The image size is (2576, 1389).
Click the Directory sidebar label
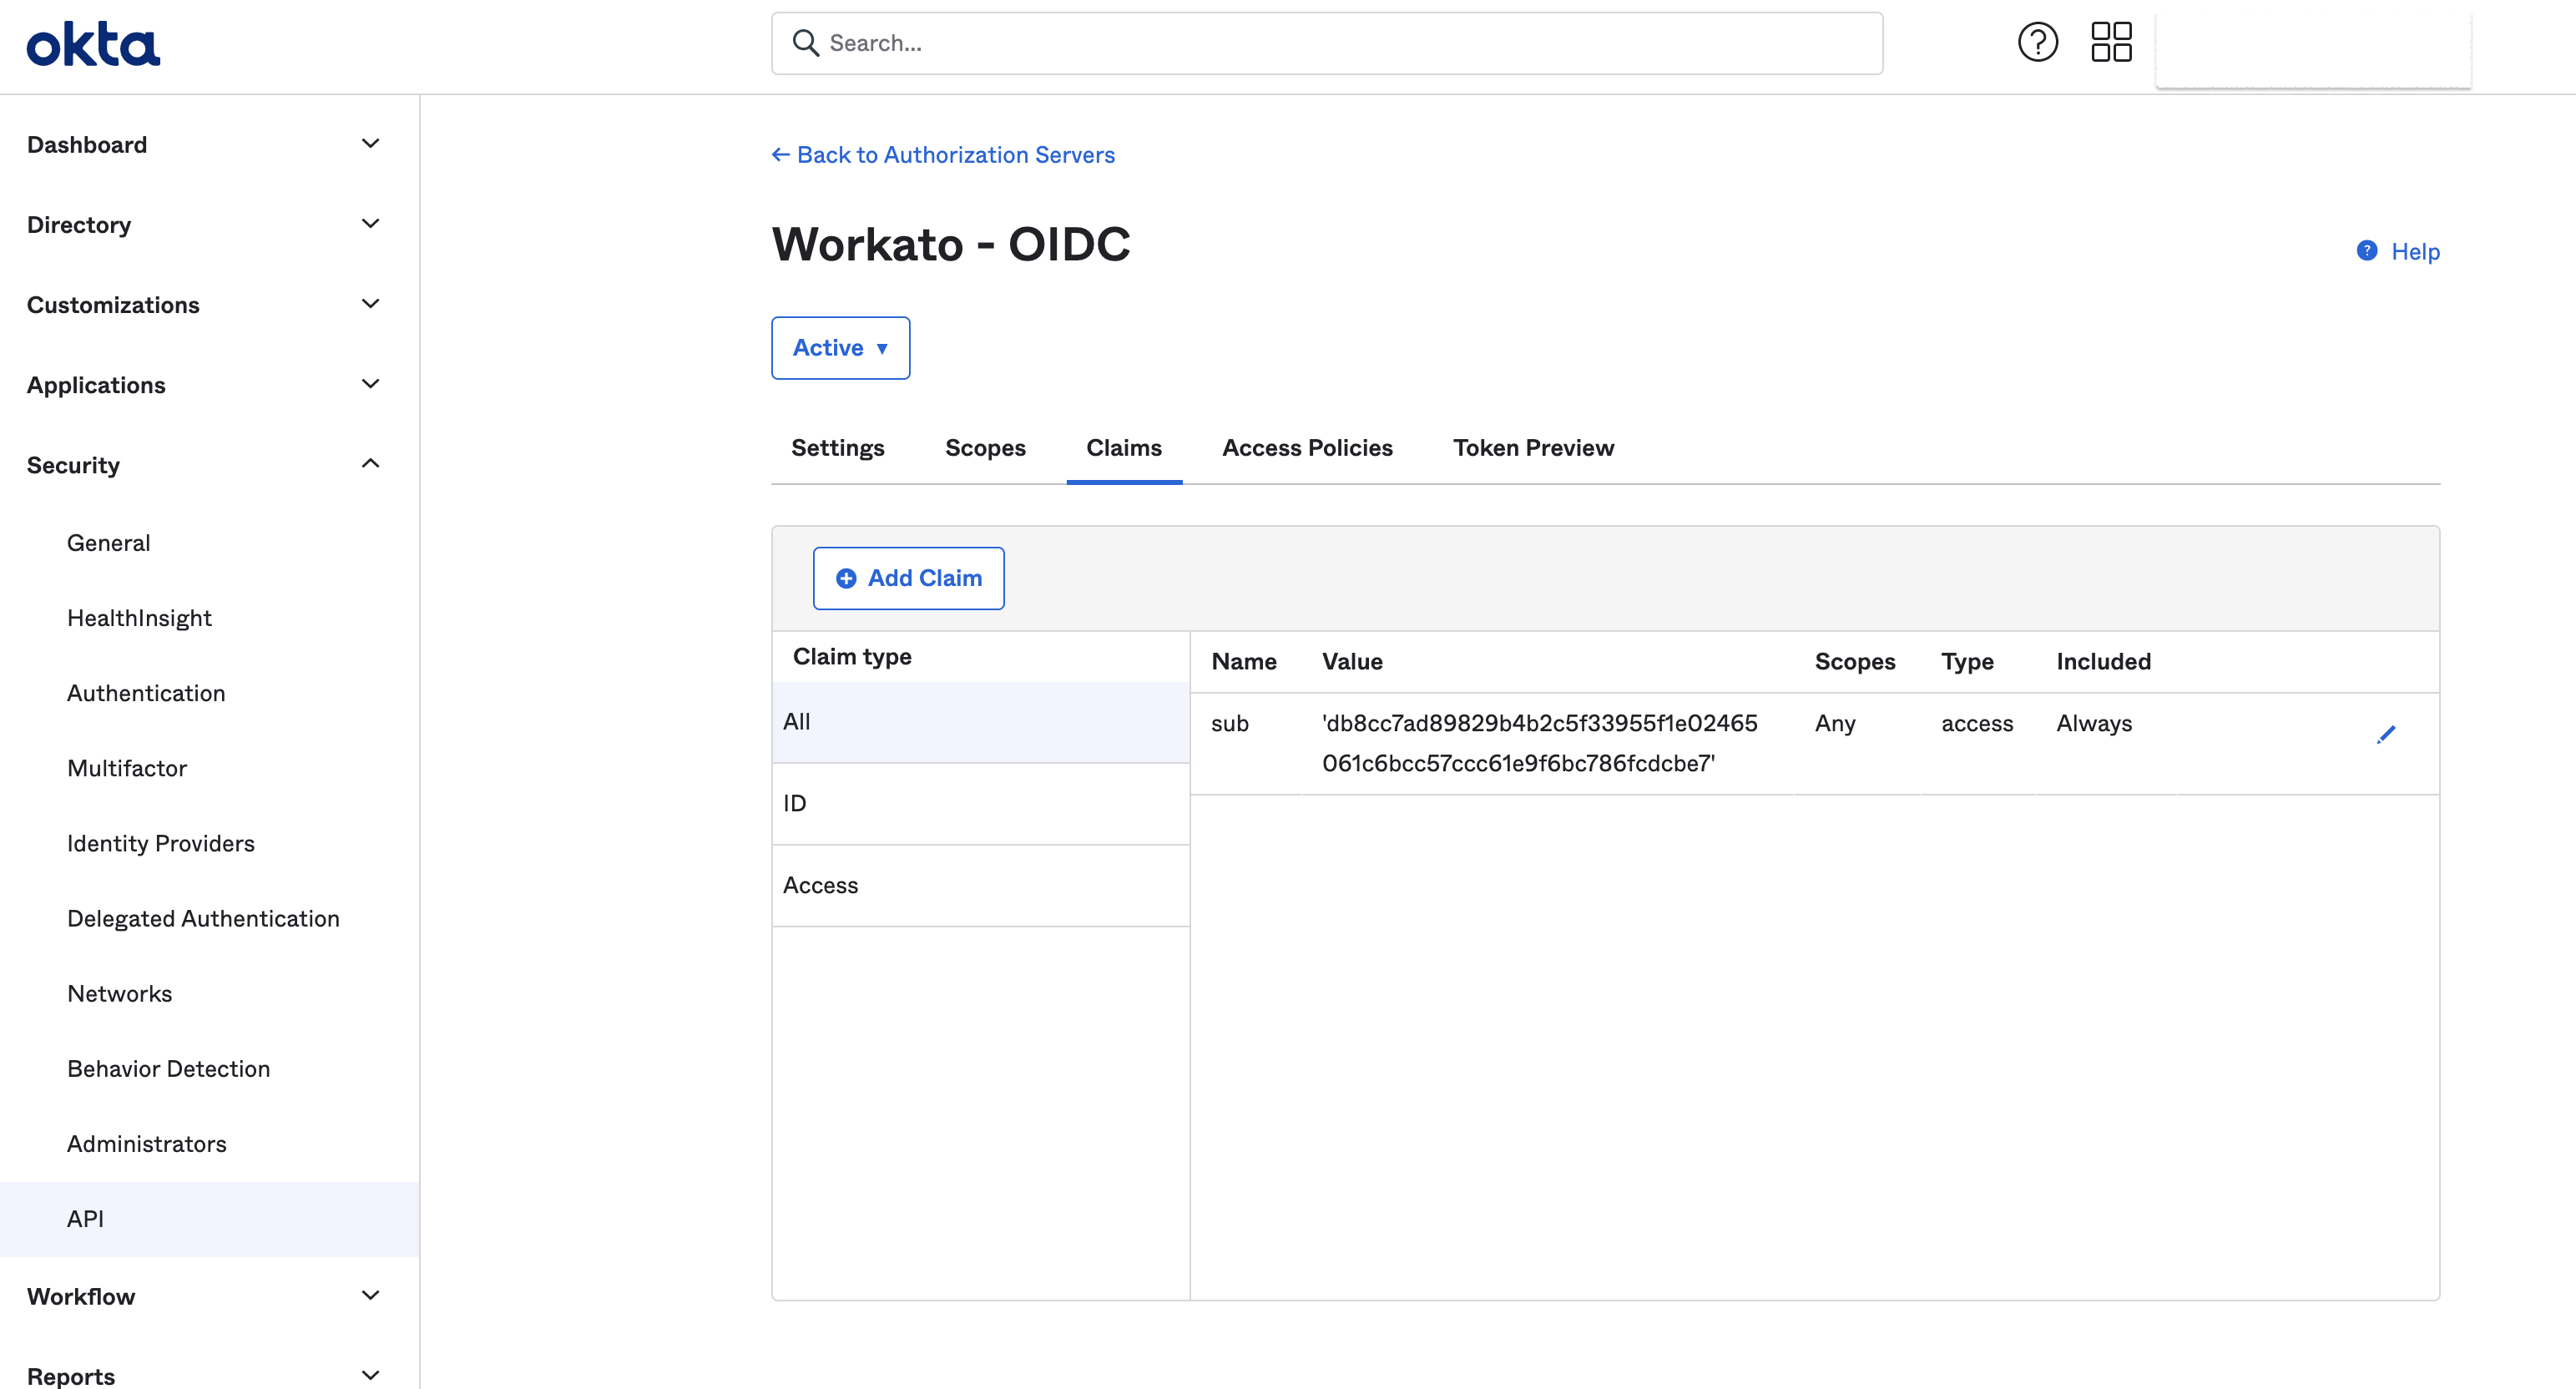pyautogui.click(x=79, y=225)
